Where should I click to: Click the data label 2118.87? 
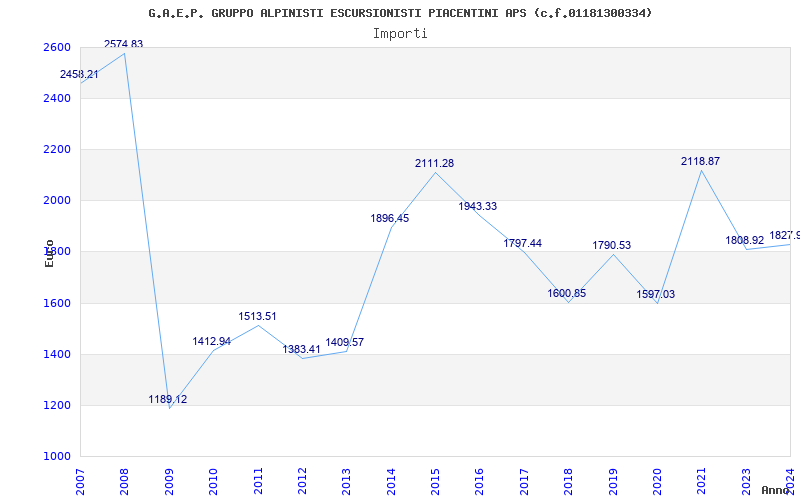(701, 161)
